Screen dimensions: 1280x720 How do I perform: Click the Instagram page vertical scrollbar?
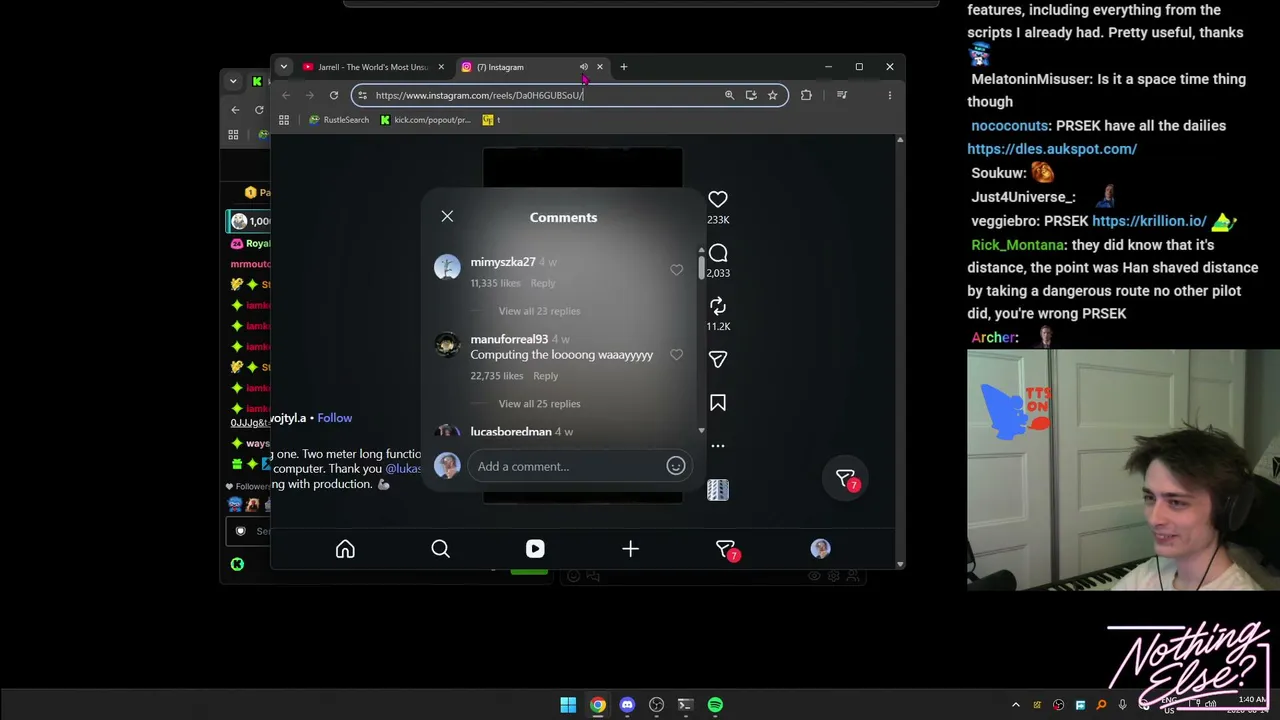point(900,351)
